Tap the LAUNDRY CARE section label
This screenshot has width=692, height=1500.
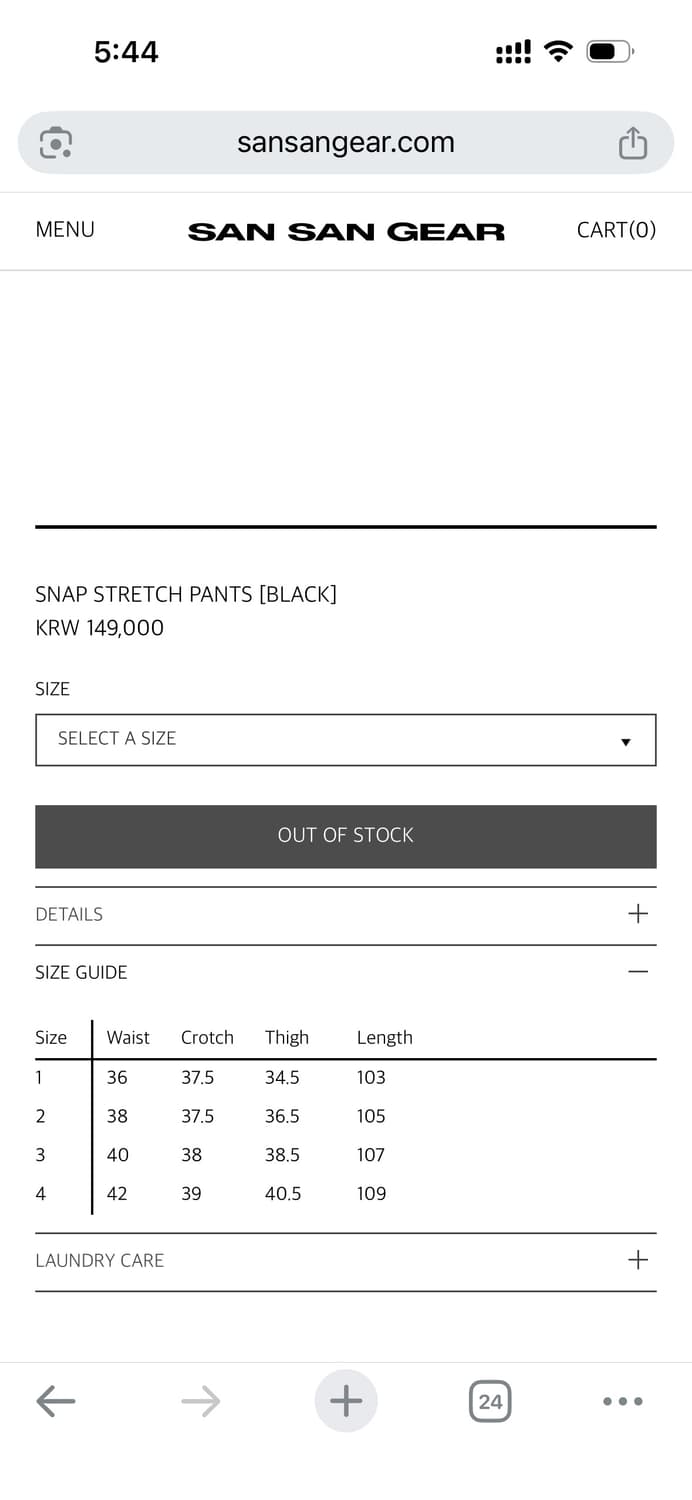click(x=99, y=1260)
